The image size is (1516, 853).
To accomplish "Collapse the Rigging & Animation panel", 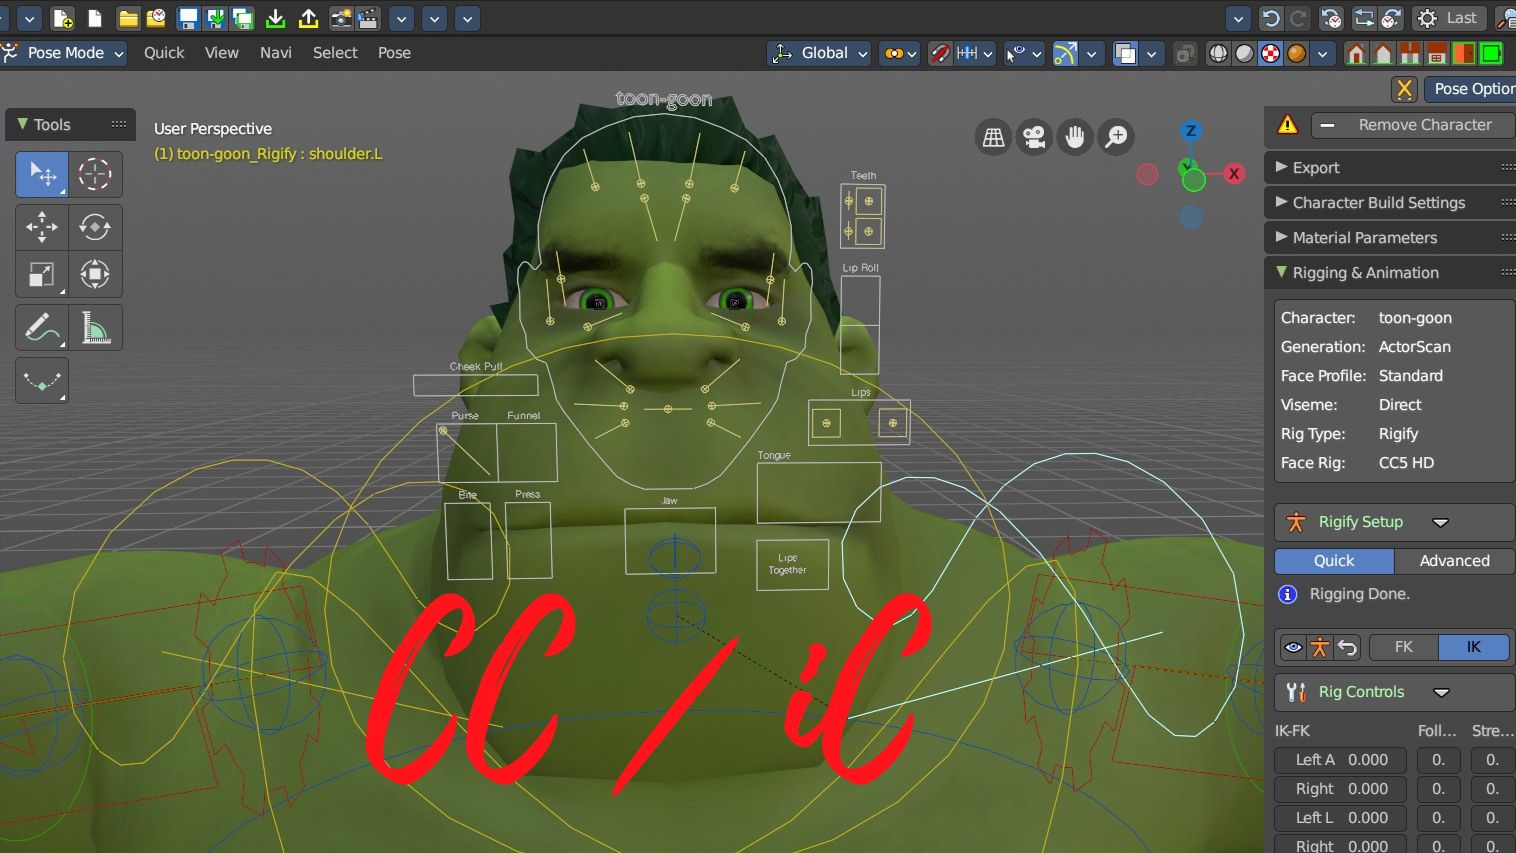I will (1390, 273).
